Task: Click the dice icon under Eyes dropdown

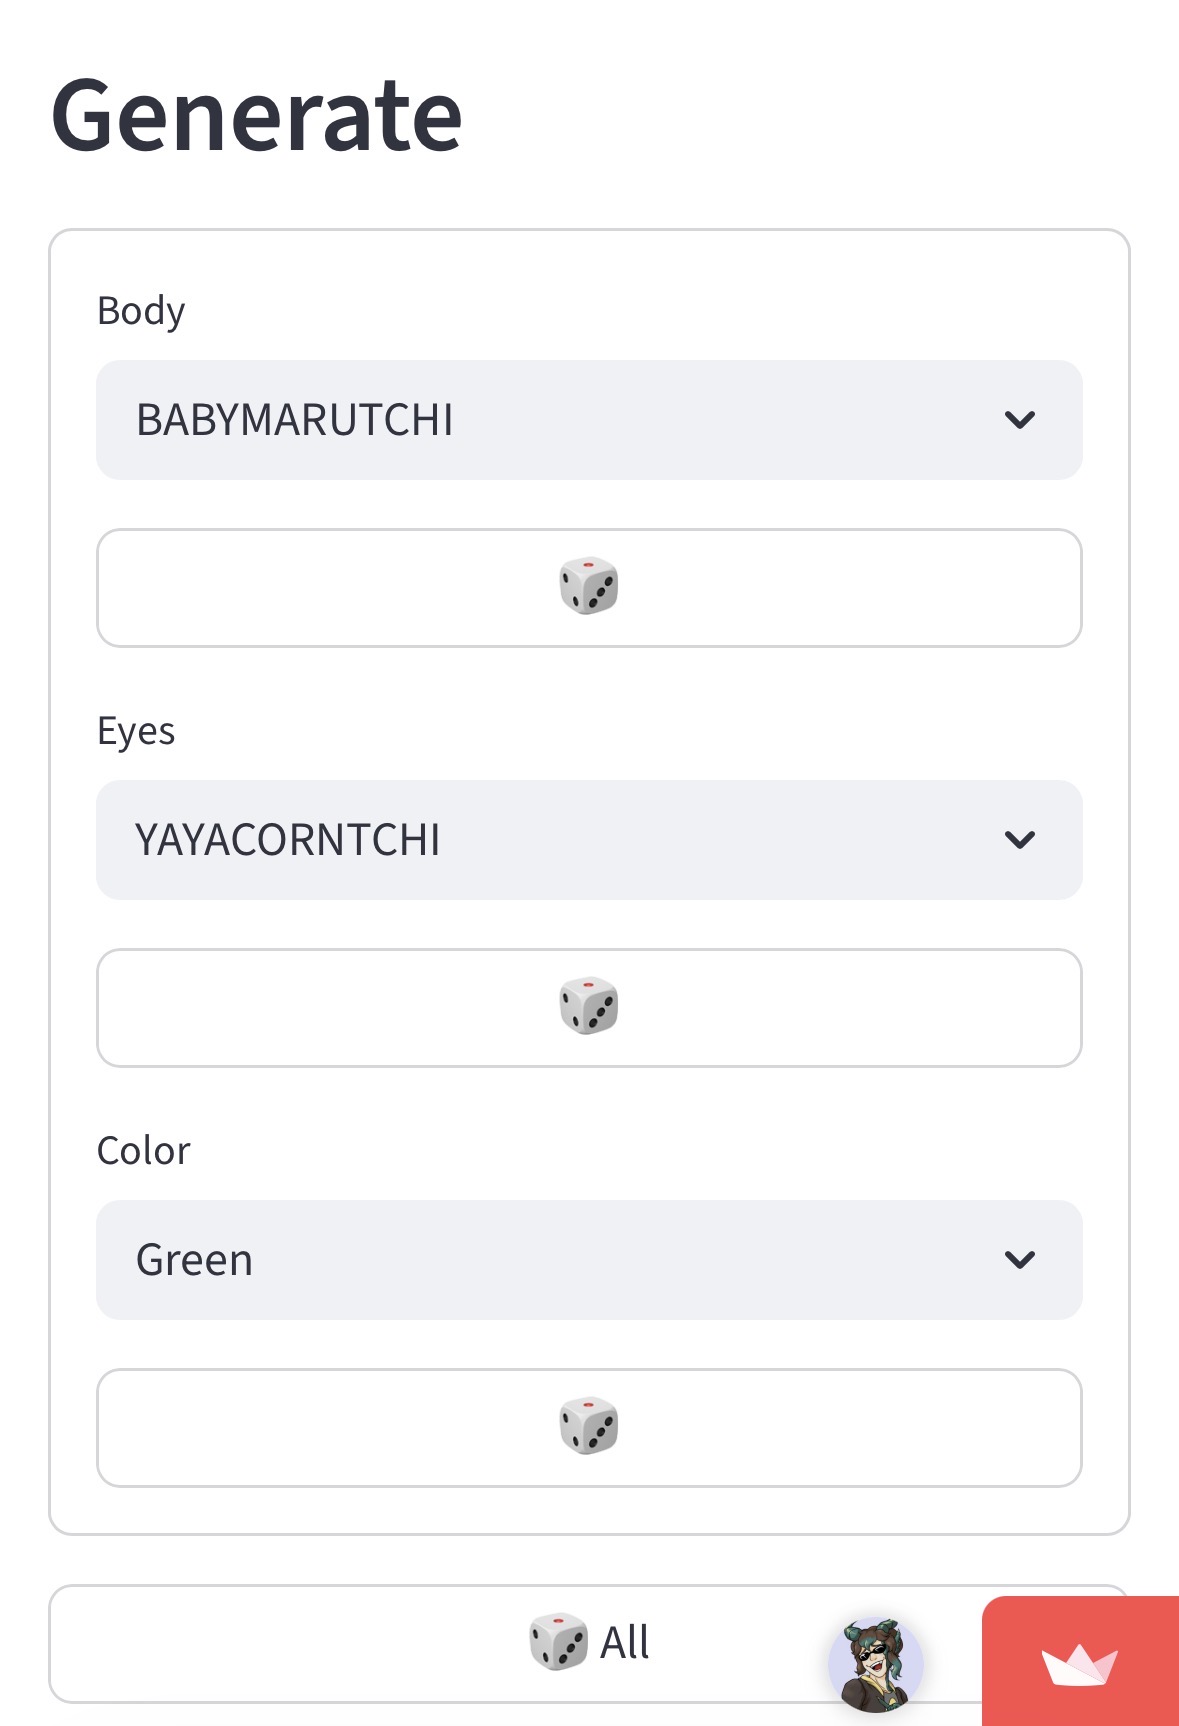Action: tap(589, 1007)
